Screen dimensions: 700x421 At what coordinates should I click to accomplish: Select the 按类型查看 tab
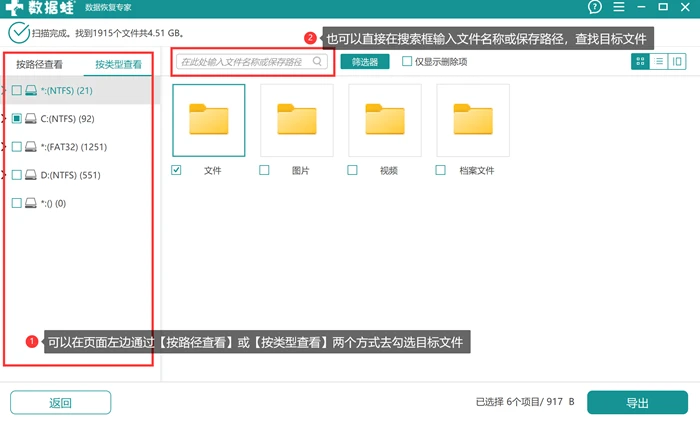click(x=118, y=65)
